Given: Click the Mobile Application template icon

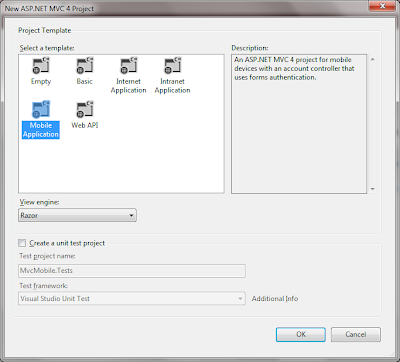Looking at the screenshot, I should (x=41, y=109).
